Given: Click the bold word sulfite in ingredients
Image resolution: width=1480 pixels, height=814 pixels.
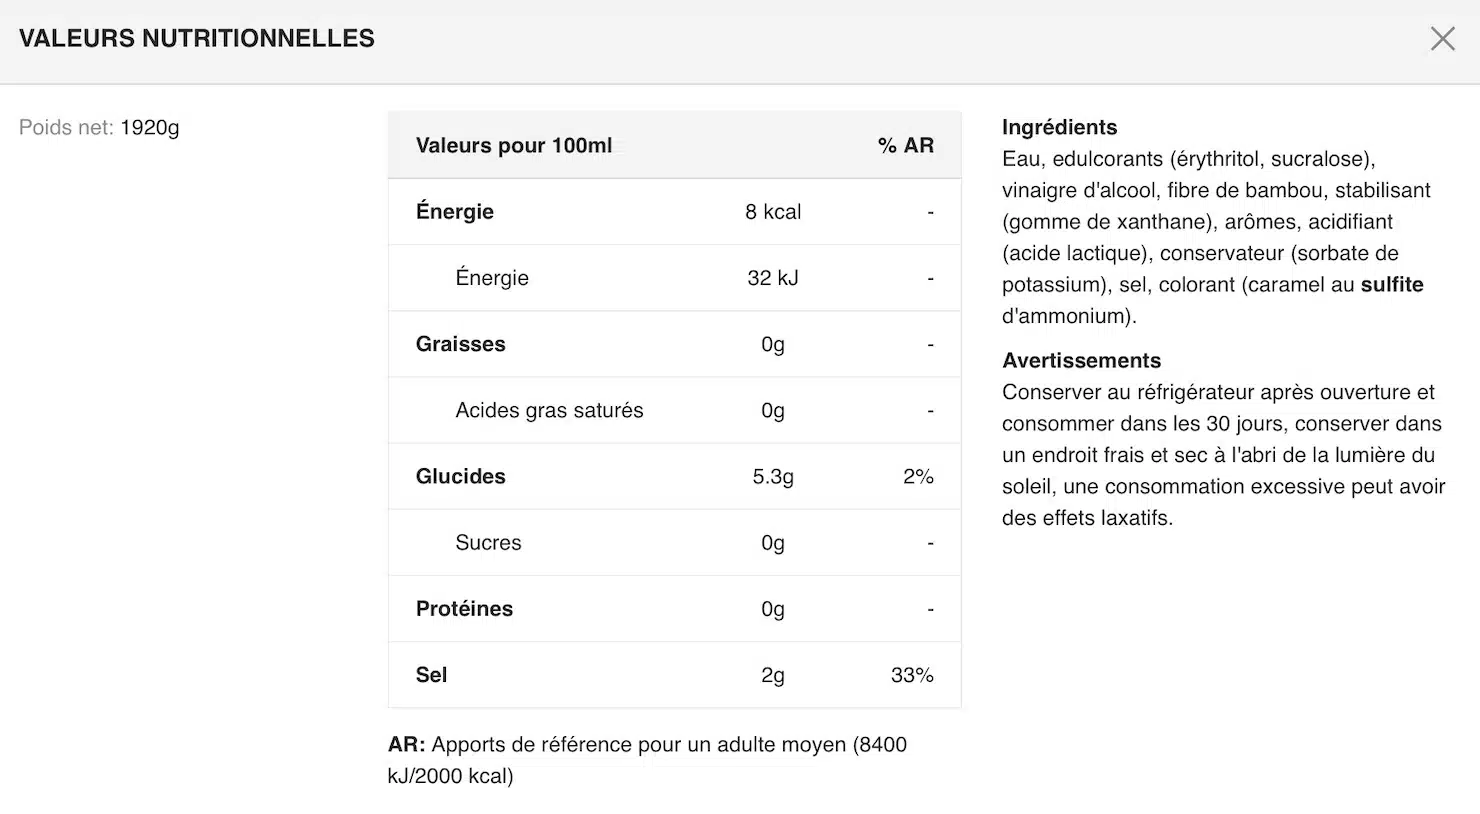Looking at the screenshot, I should tap(1392, 285).
